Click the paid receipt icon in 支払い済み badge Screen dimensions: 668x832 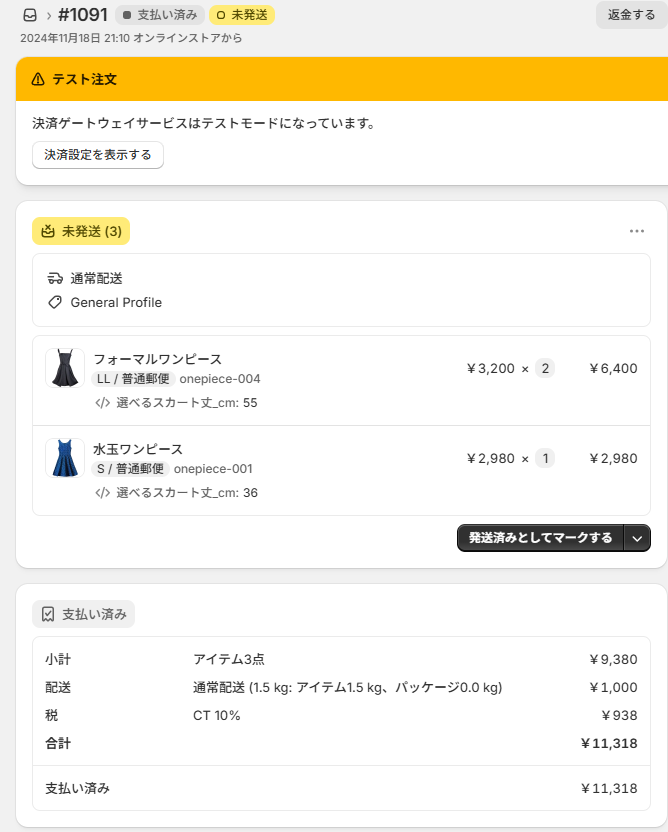tap(48, 614)
